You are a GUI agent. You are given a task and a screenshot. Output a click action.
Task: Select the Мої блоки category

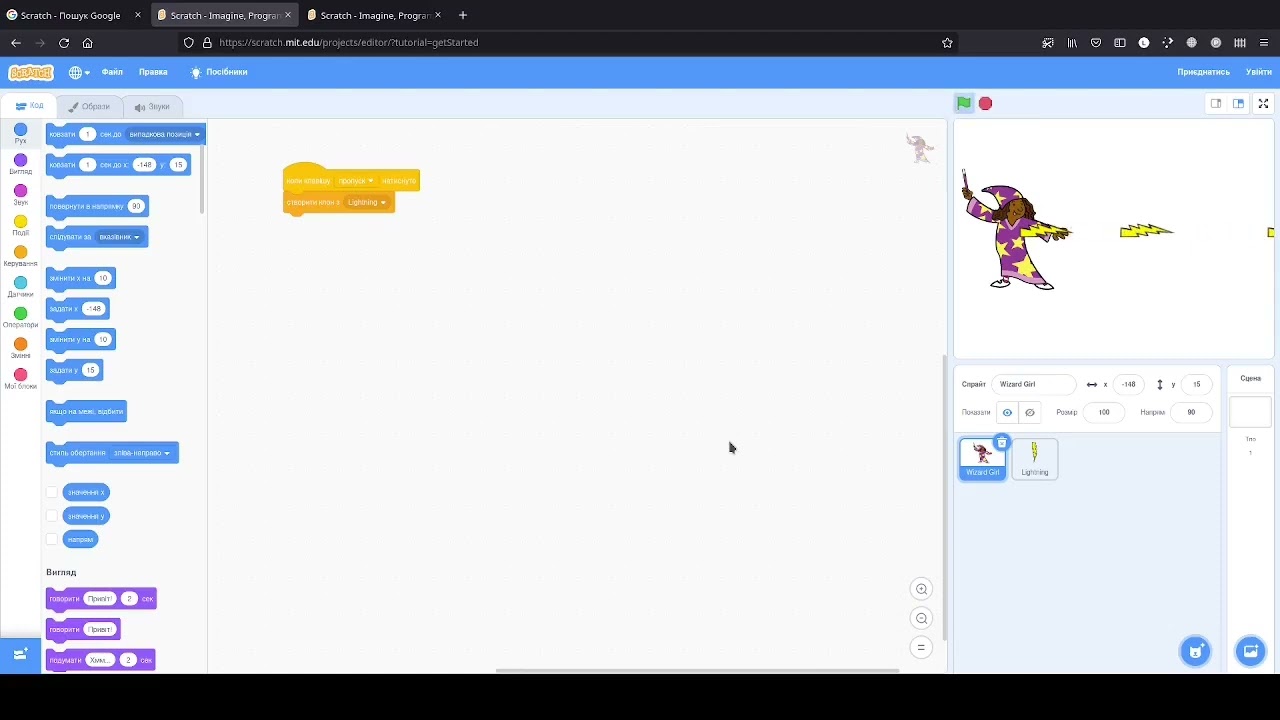[x=20, y=379]
